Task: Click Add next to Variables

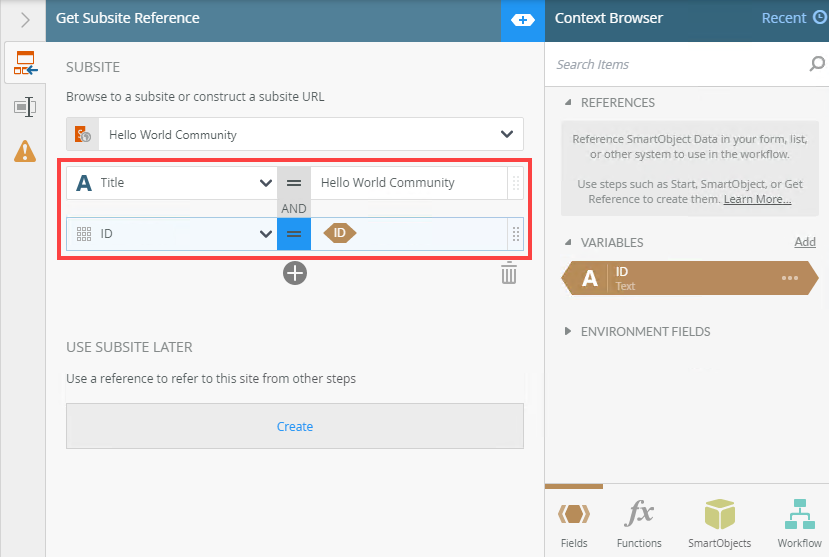Action: [x=804, y=242]
